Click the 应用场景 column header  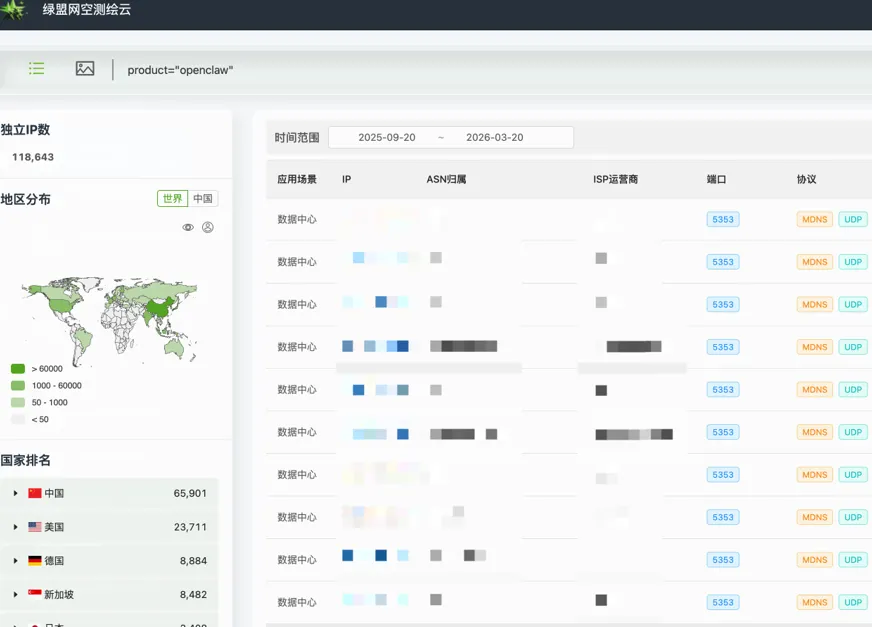[297, 179]
